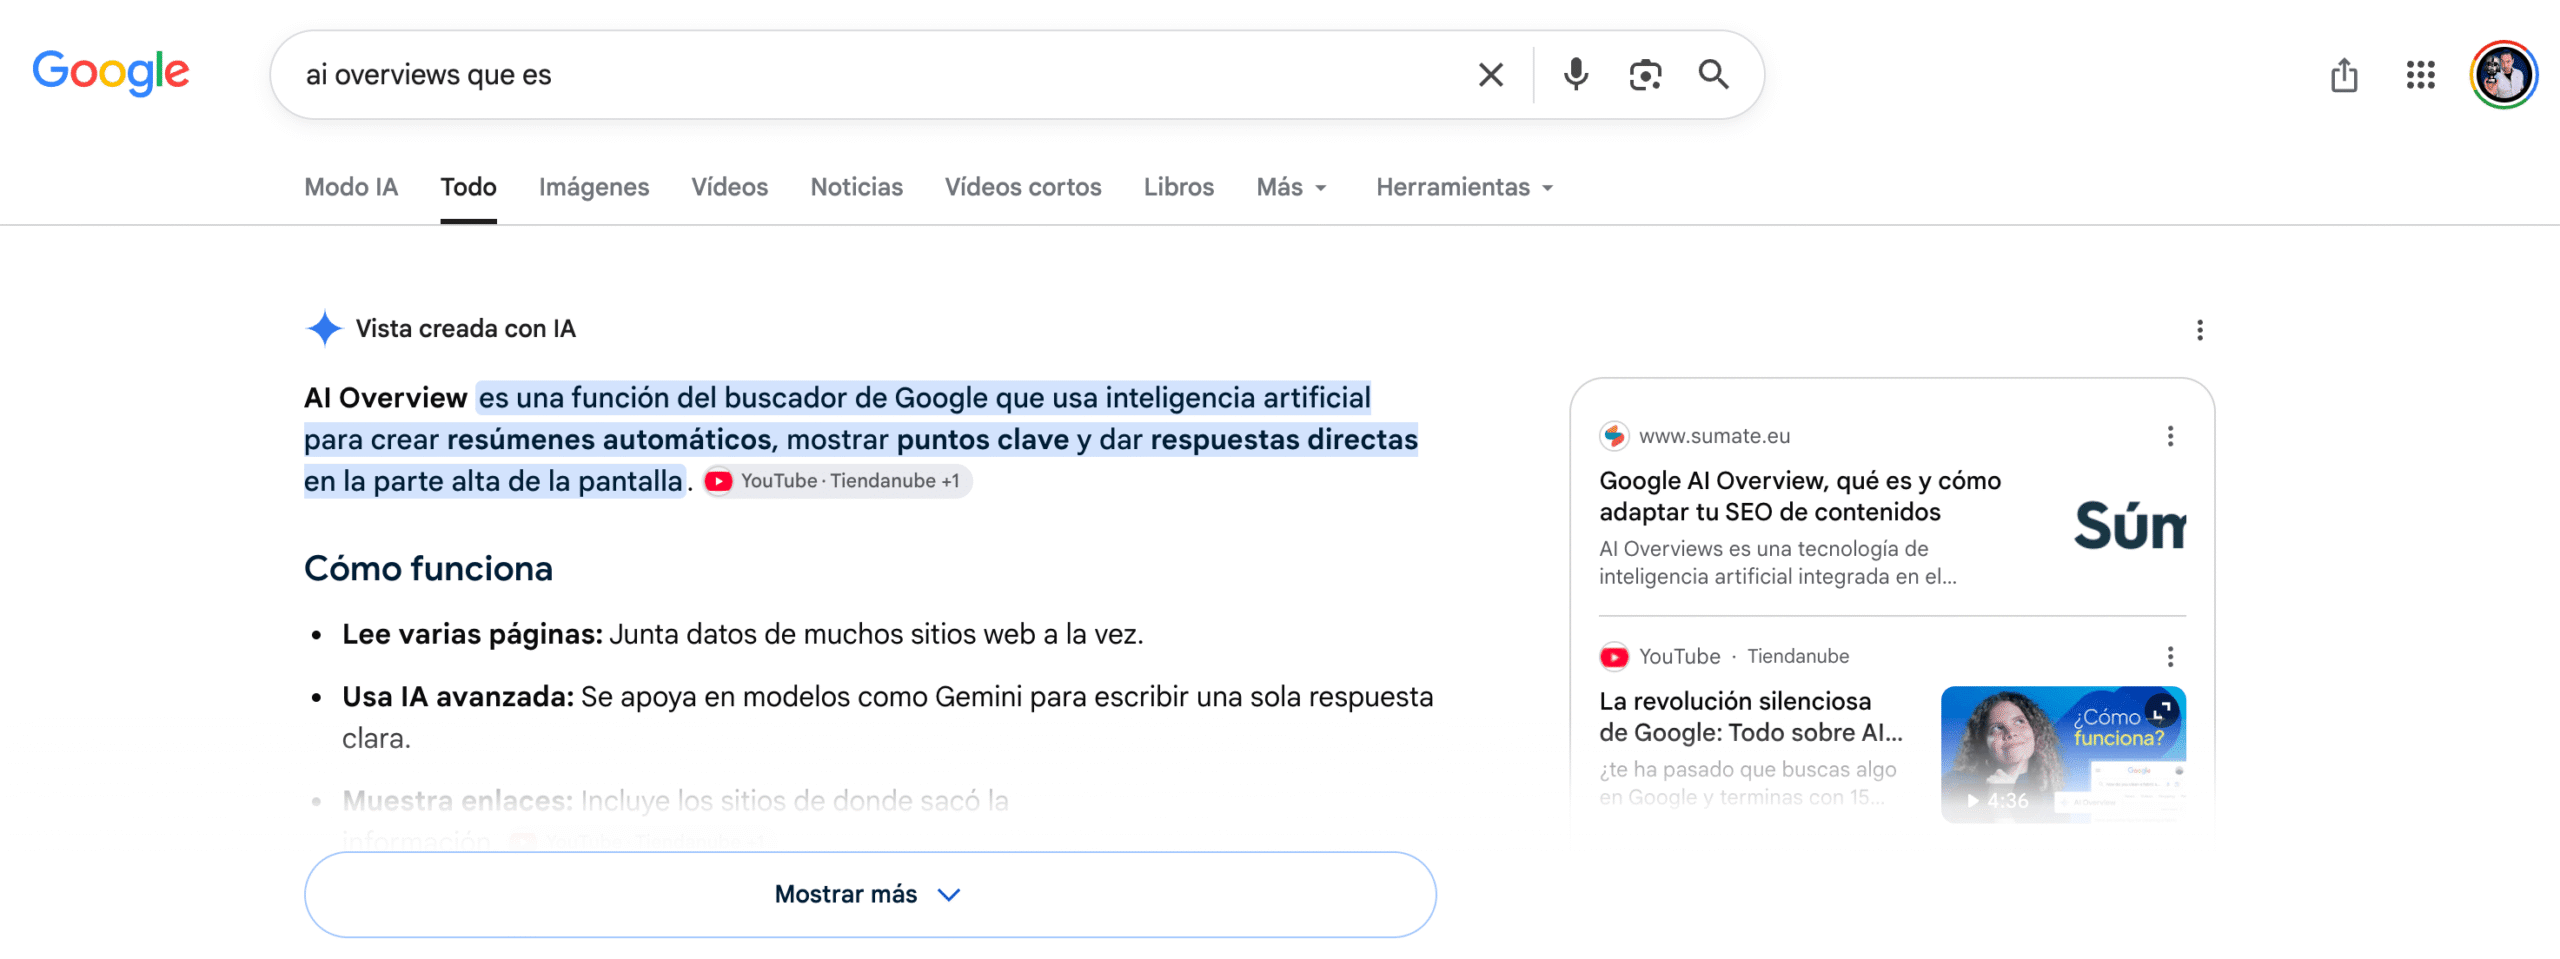This screenshot has width=2560, height=959.
Task: Click the bold AI Overview term
Action: pyautogui.click(x=385, y=398)
